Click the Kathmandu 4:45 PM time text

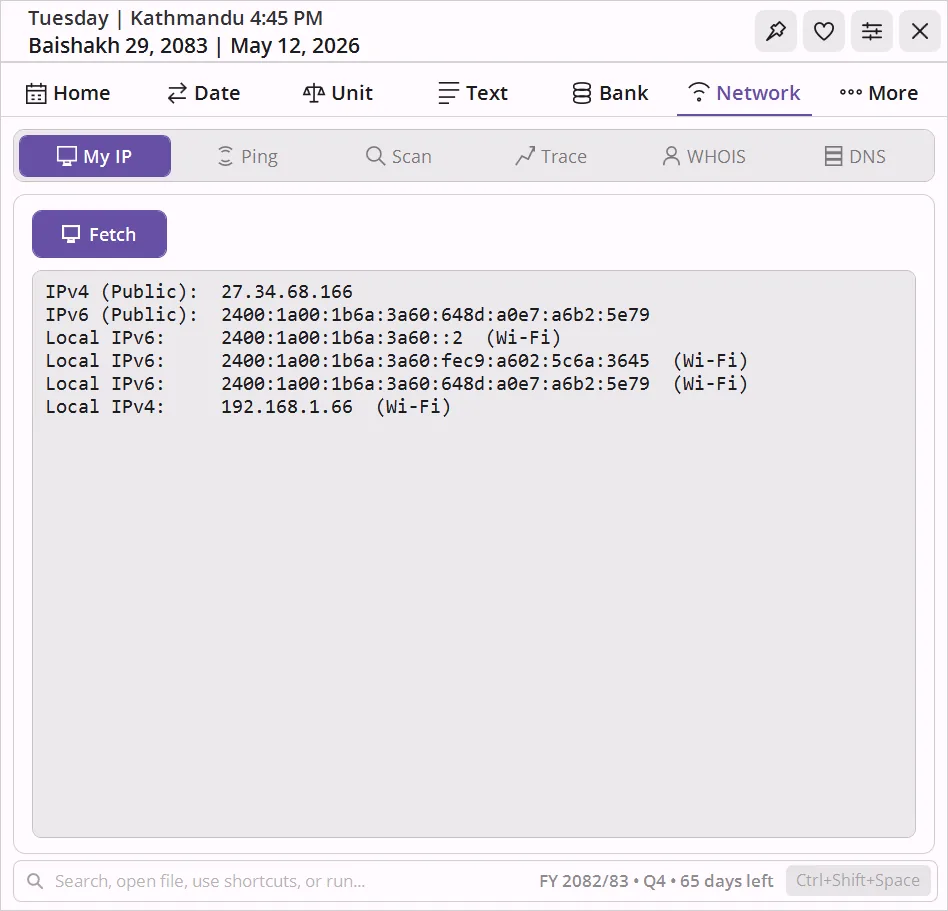(226, 18)
